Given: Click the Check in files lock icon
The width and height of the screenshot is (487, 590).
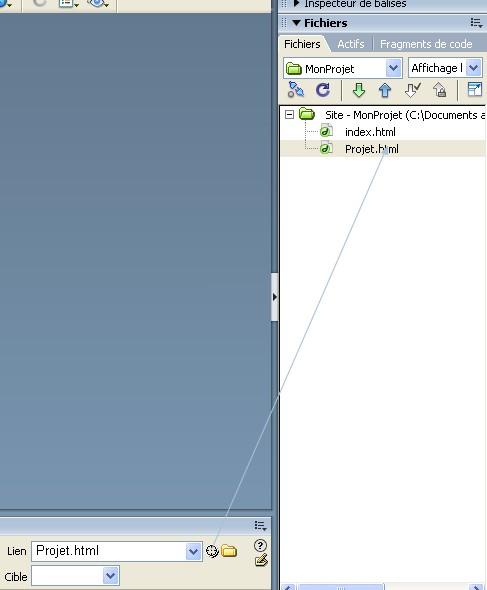Looking at the screenshot, I should [440, 90].
